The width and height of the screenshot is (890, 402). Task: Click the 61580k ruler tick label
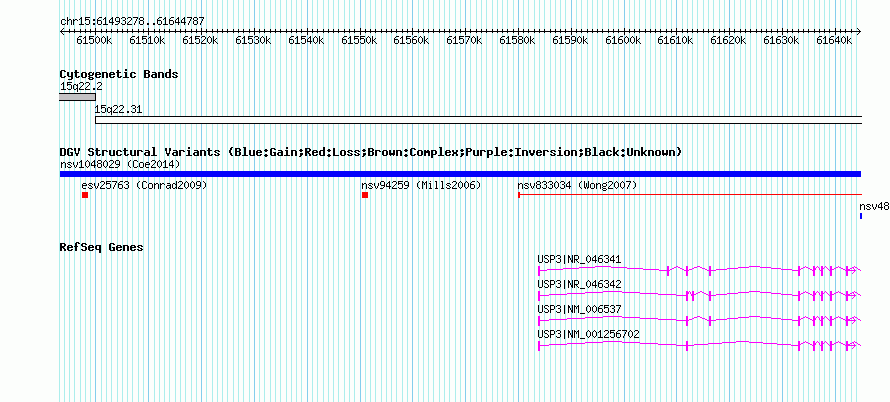(x=517, y=40)
